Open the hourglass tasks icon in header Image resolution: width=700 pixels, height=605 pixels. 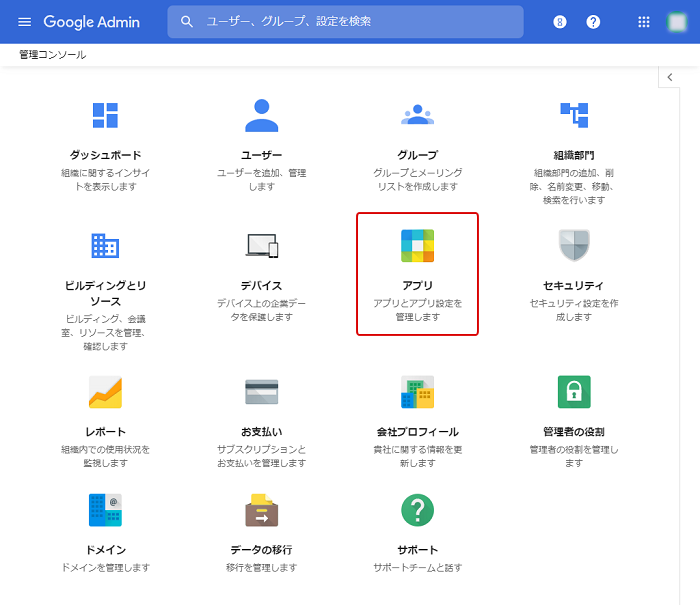pos(559,22)
